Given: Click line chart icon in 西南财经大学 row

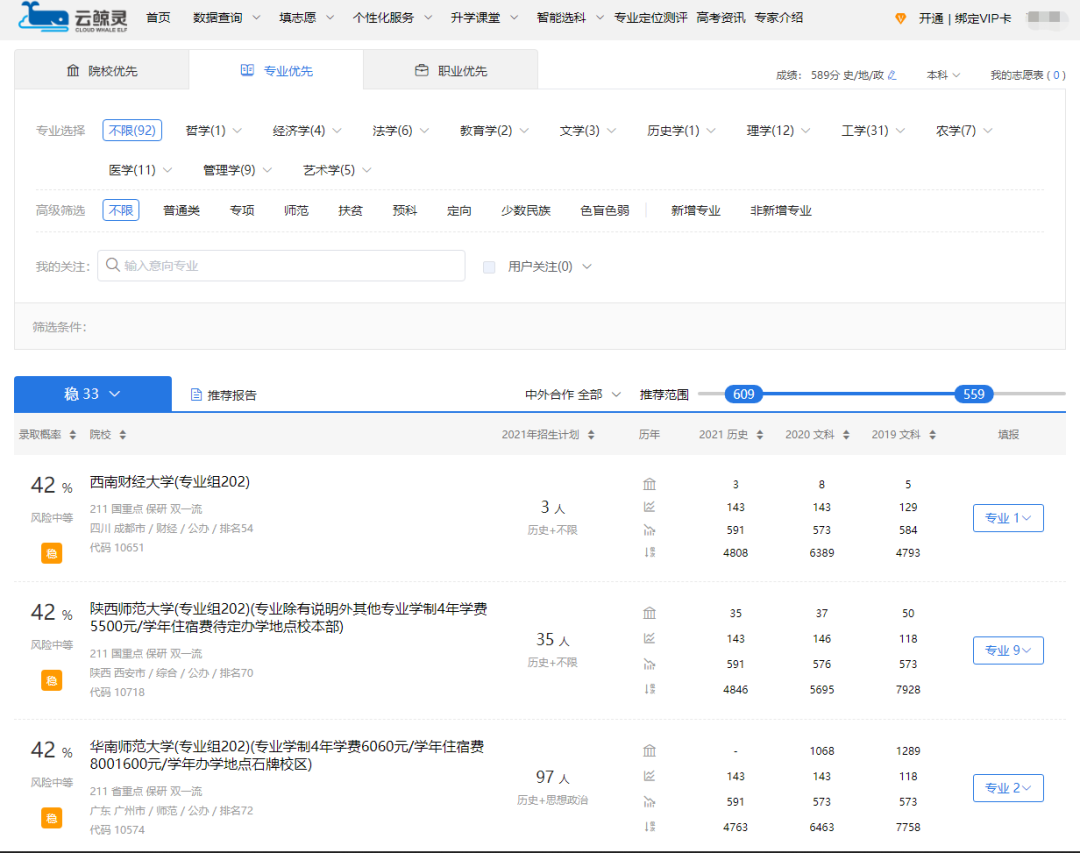Looking at the screenshot, I should click(650, 507).
